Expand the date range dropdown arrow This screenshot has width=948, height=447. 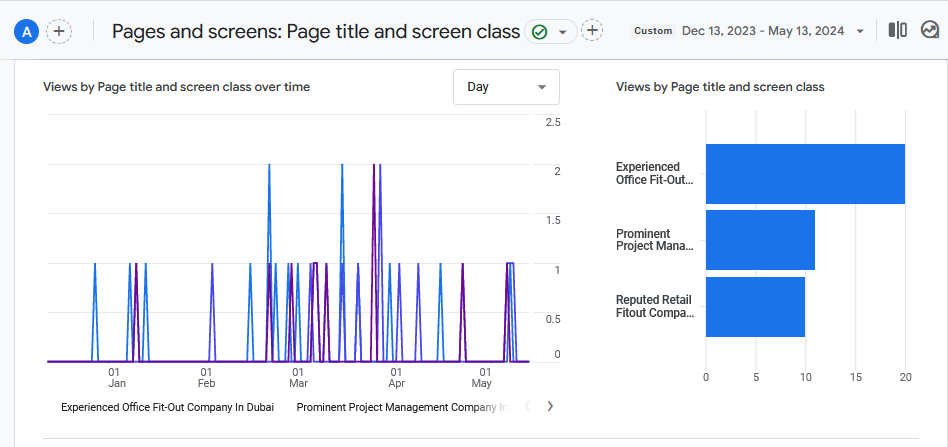pos(860,32)
